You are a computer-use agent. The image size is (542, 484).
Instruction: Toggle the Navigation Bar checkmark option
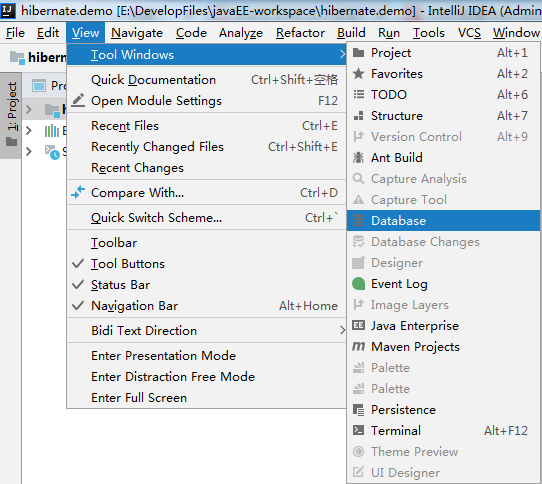click(x=206, y=306)
